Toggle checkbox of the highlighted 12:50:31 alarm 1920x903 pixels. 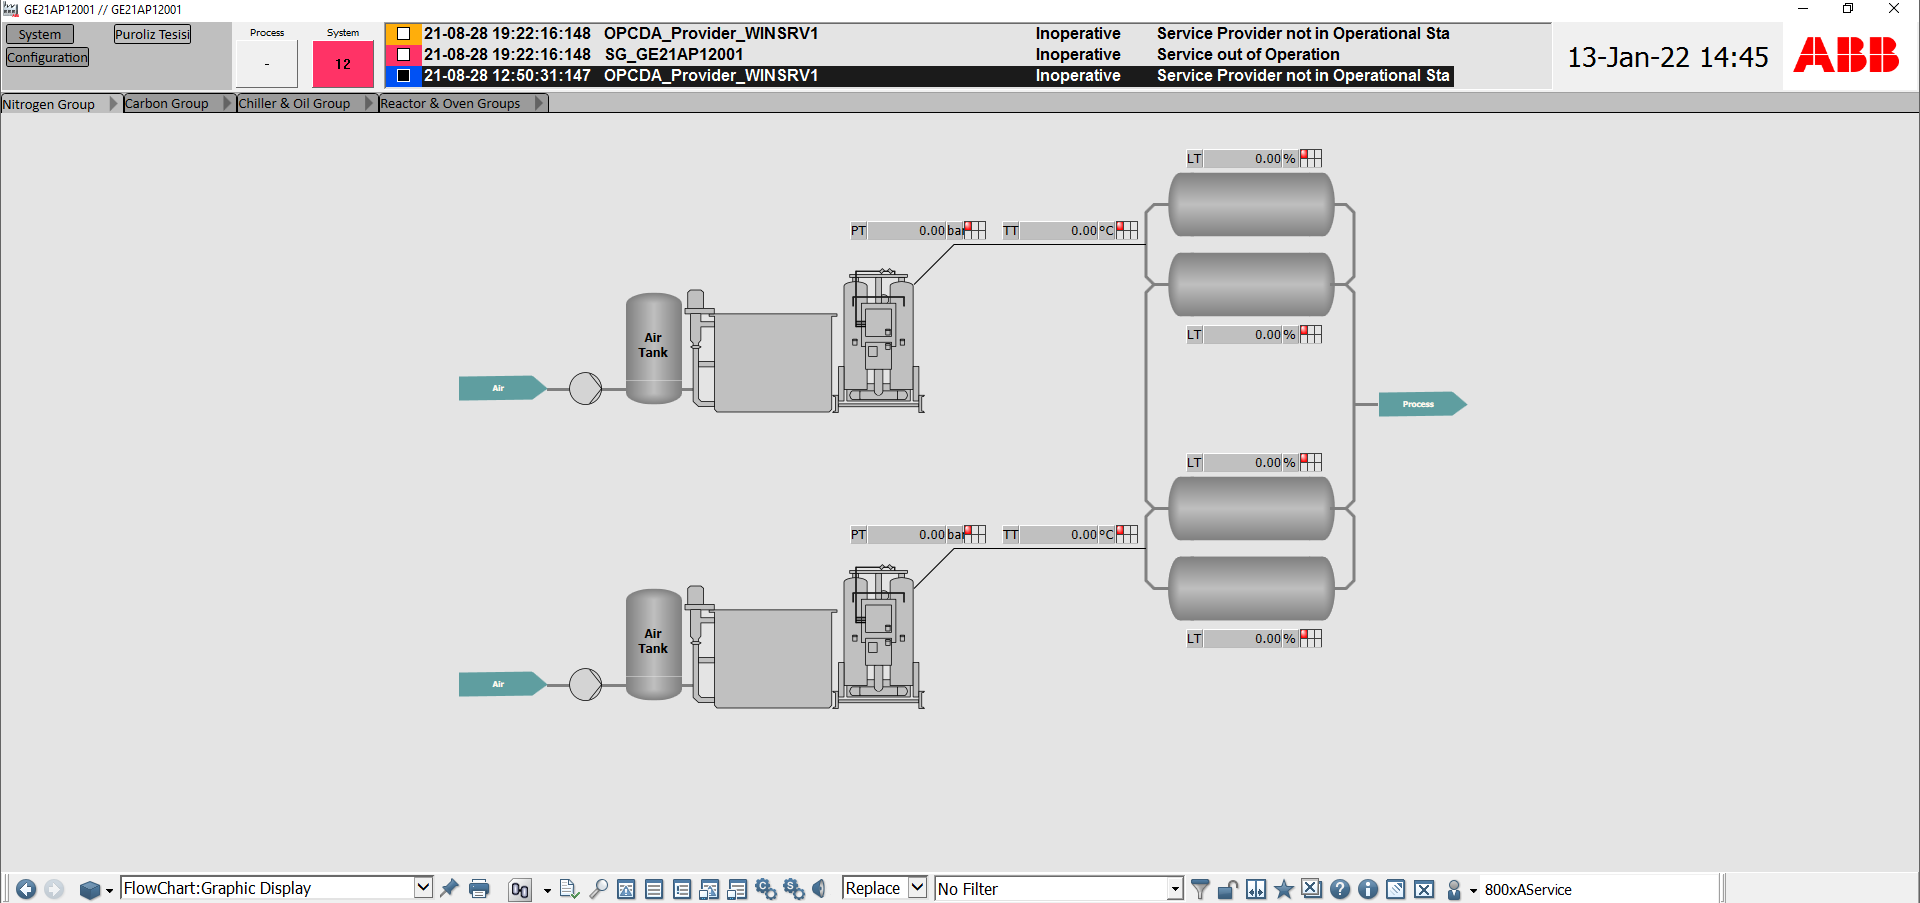click(404, 76)
